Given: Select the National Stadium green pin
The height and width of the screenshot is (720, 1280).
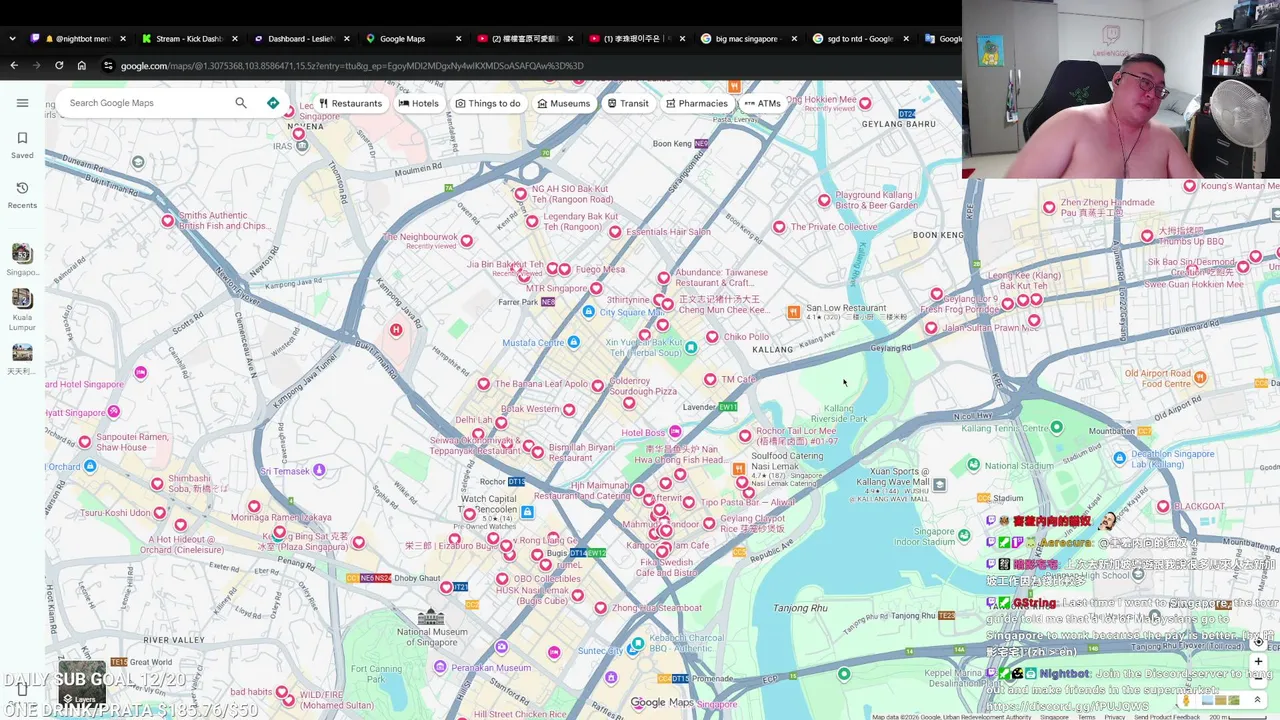Looking at the screenshot, I should pyautogui.click(x=973, y=465).
